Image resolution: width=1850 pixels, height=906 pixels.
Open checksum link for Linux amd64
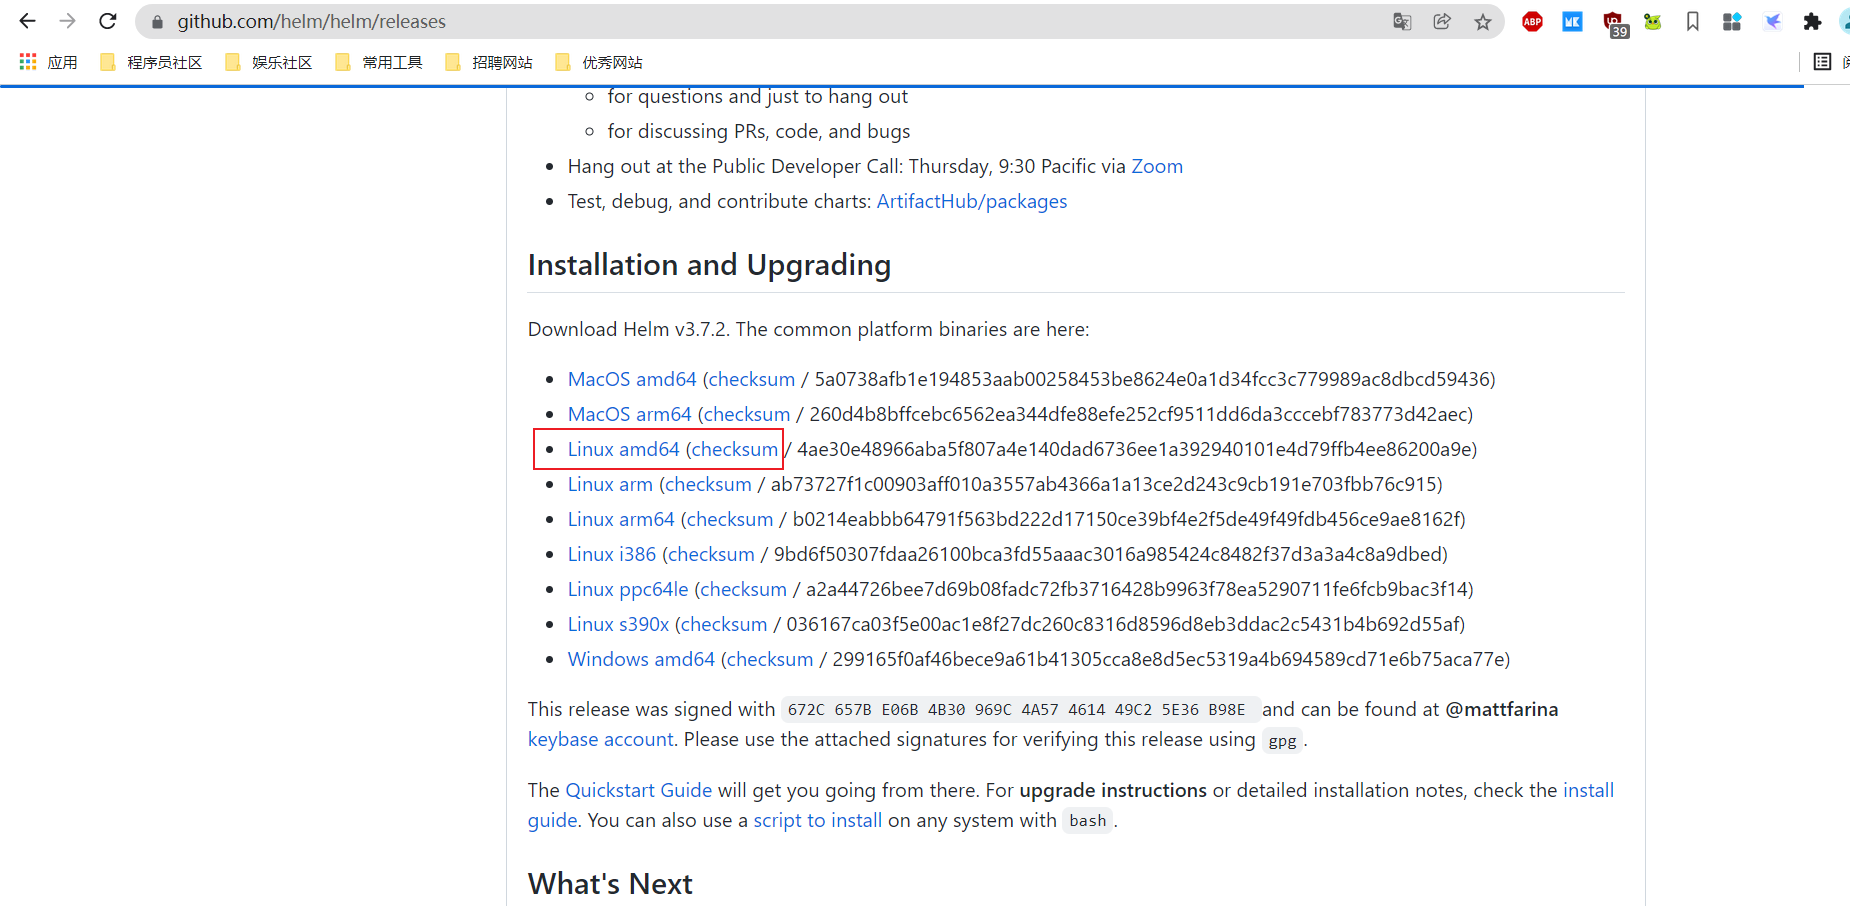[x=735, y=449]
